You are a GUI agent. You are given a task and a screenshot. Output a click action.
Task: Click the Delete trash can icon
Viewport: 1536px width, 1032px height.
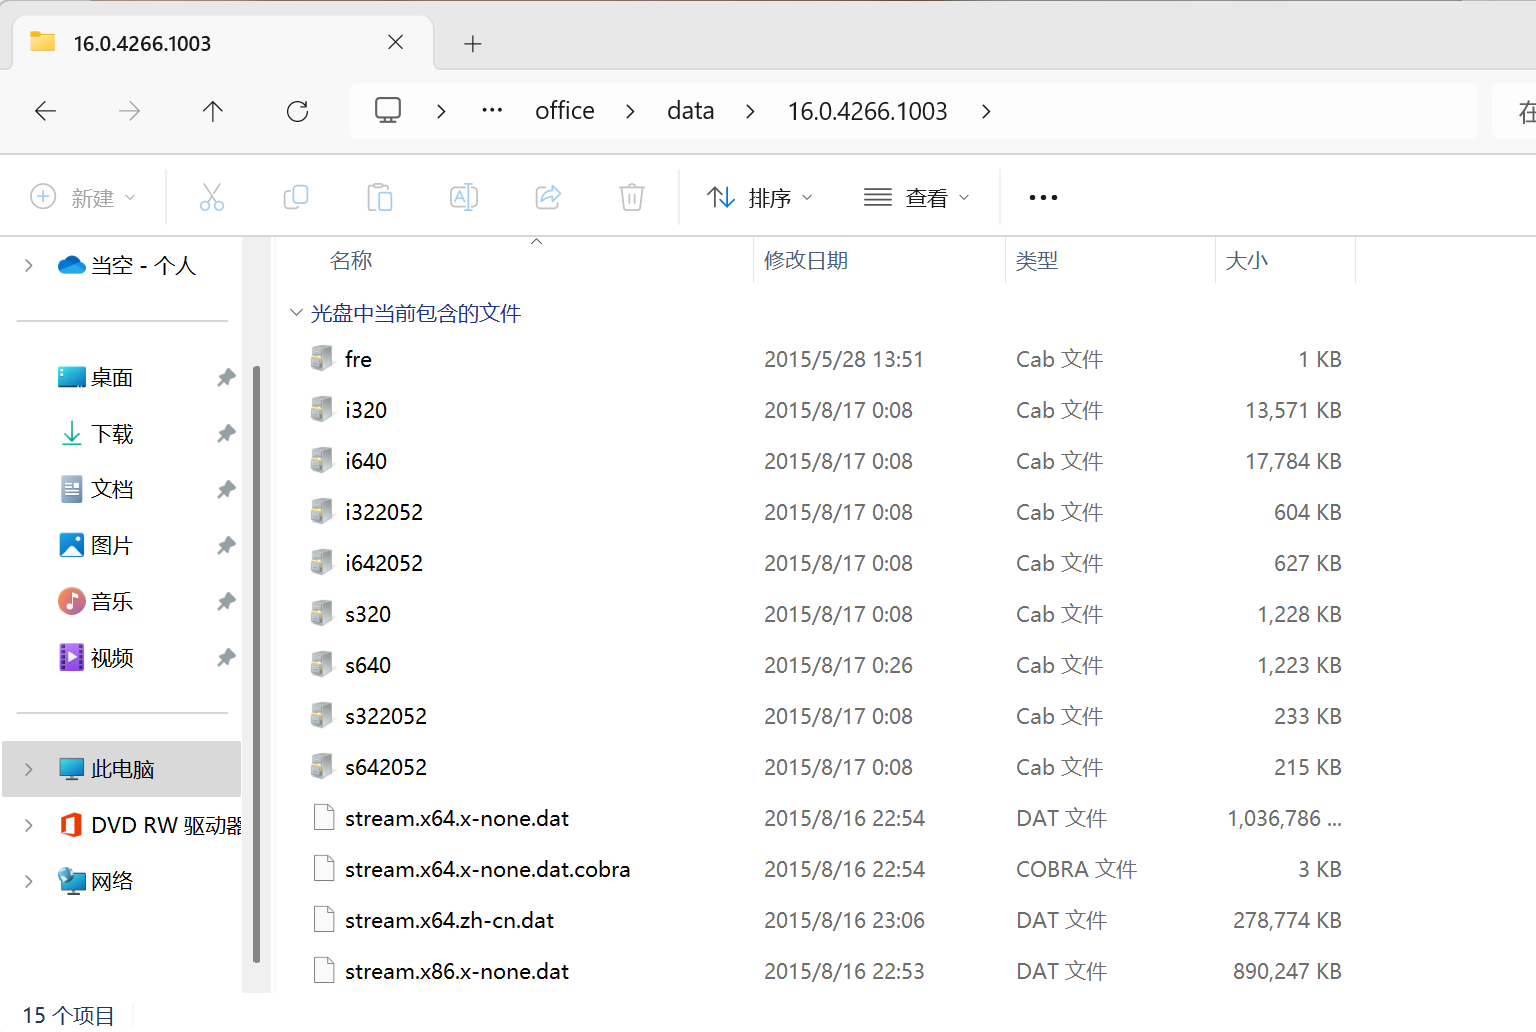632,197
